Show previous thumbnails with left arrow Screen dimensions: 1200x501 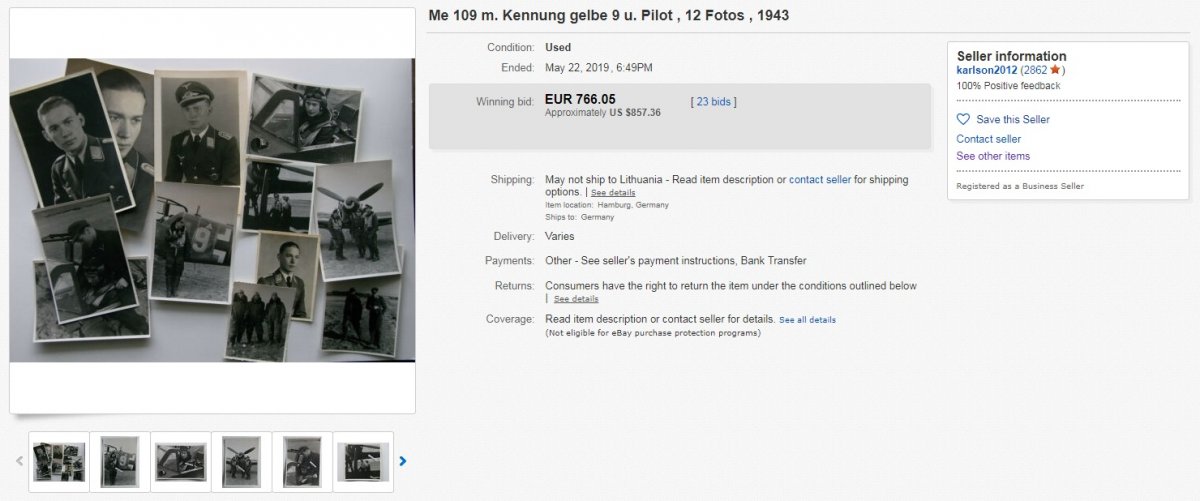coord(19,461)
